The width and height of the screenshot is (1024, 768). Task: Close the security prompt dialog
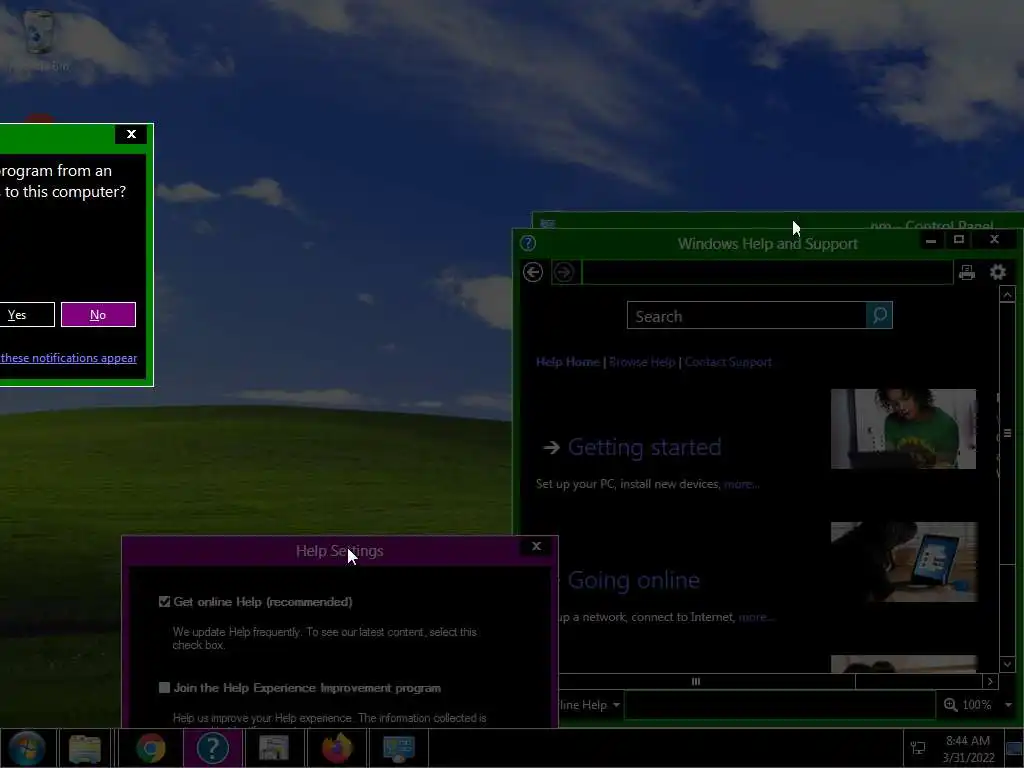click(x=131, y=134)
